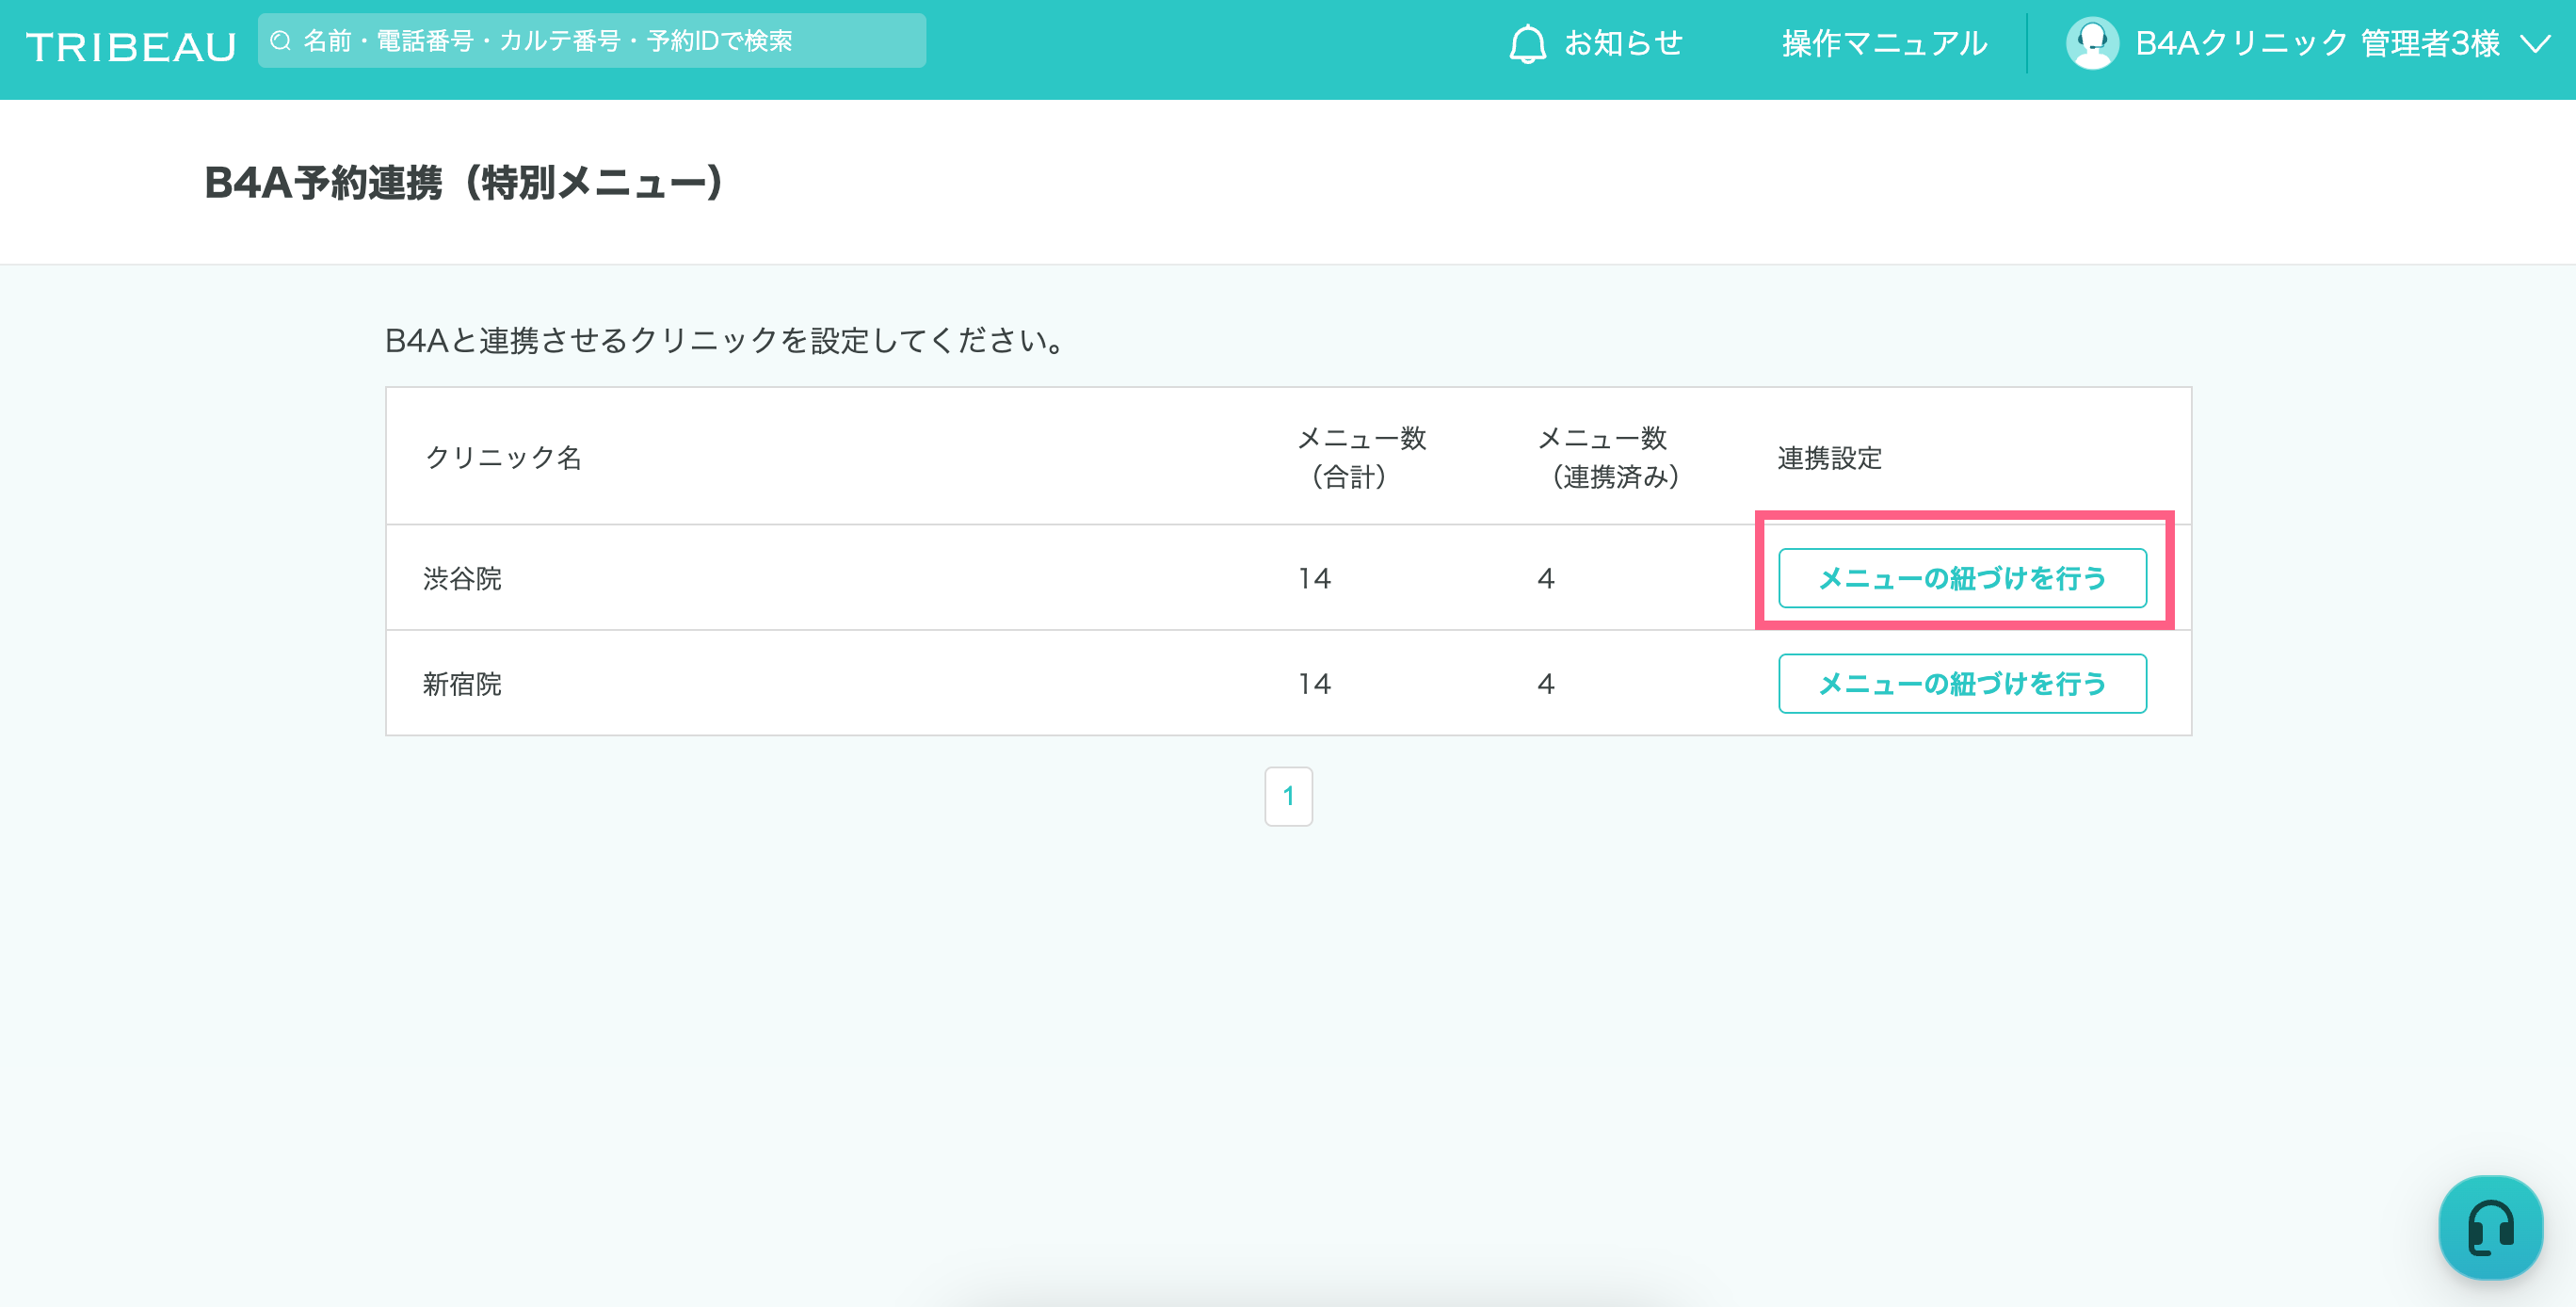This screenshot has width=2576, height=1307.
Task: Click メニューの紐づけを行う for 新宿院
Action: pos(1961,684)
